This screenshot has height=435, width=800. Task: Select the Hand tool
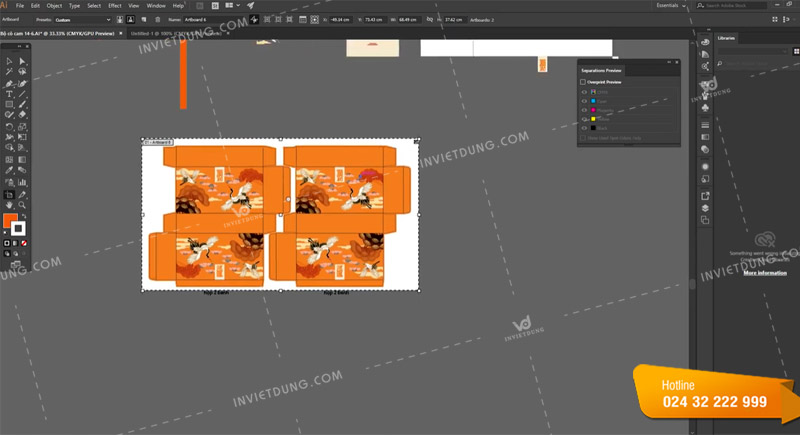click(x=9, y=205)
